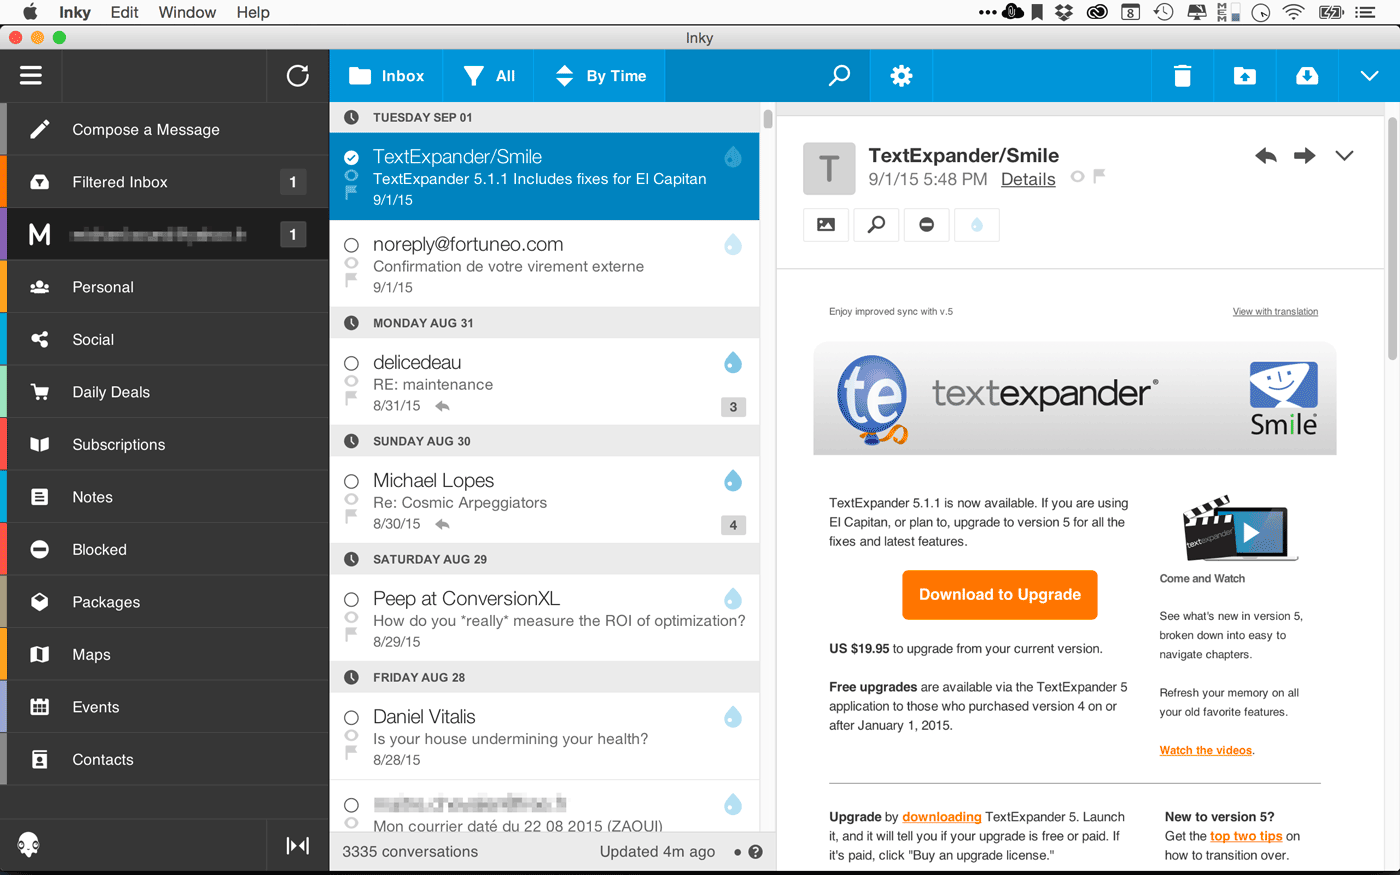Search within message using magnifier button
This screenshot has height=875, width=1400.
(x=876, y=225)
